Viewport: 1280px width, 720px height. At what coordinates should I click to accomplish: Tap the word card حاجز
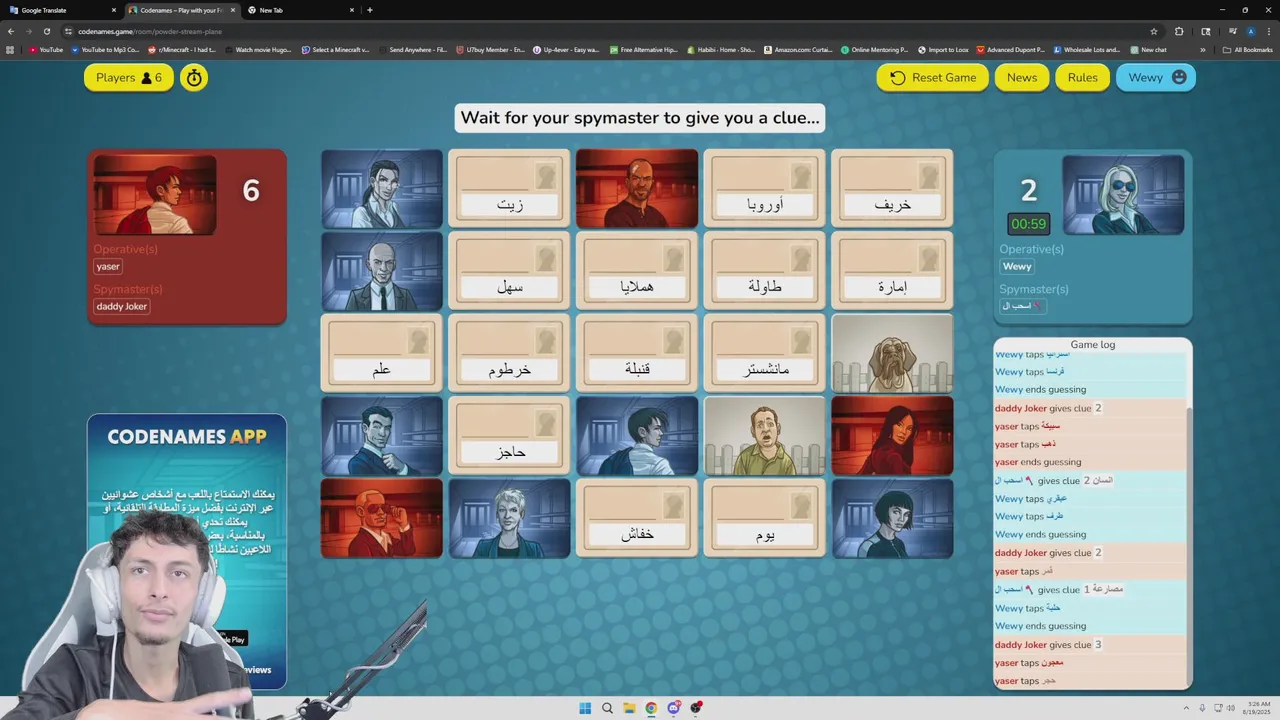(510, 436)
